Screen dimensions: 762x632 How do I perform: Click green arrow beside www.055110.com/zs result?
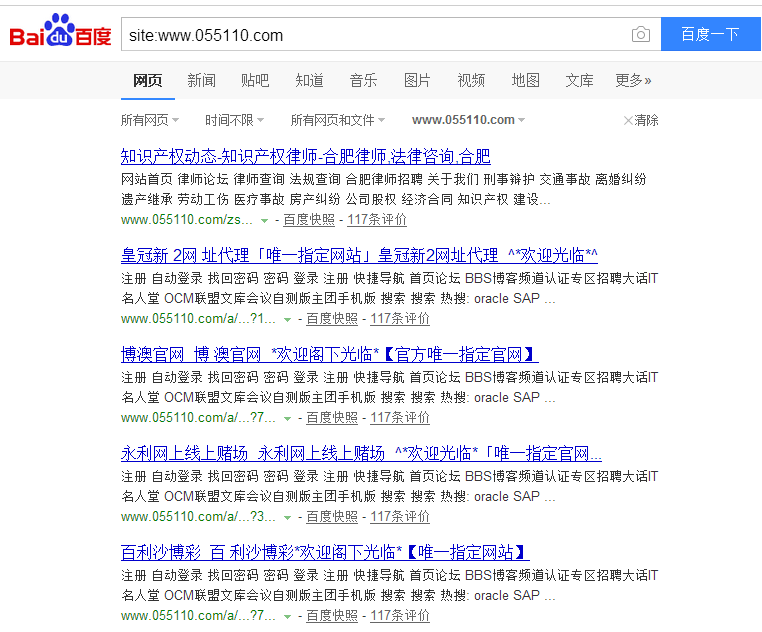265,220
